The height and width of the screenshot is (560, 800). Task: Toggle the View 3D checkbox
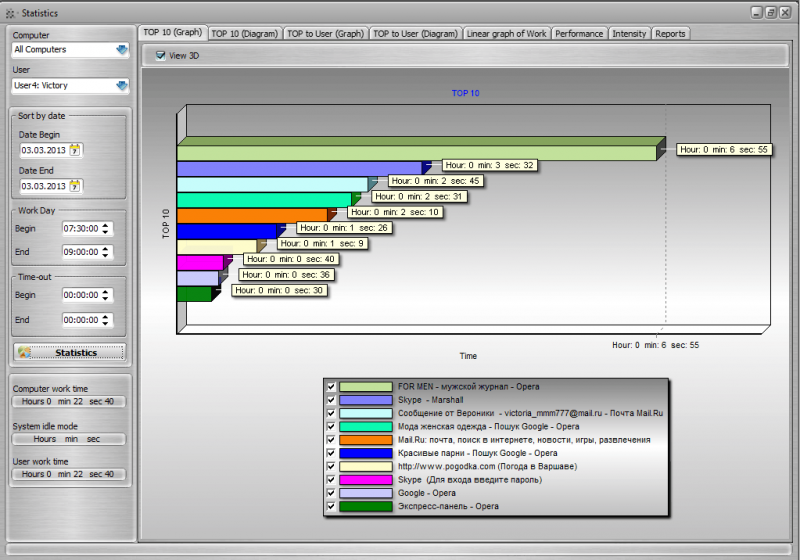point(161,56)
